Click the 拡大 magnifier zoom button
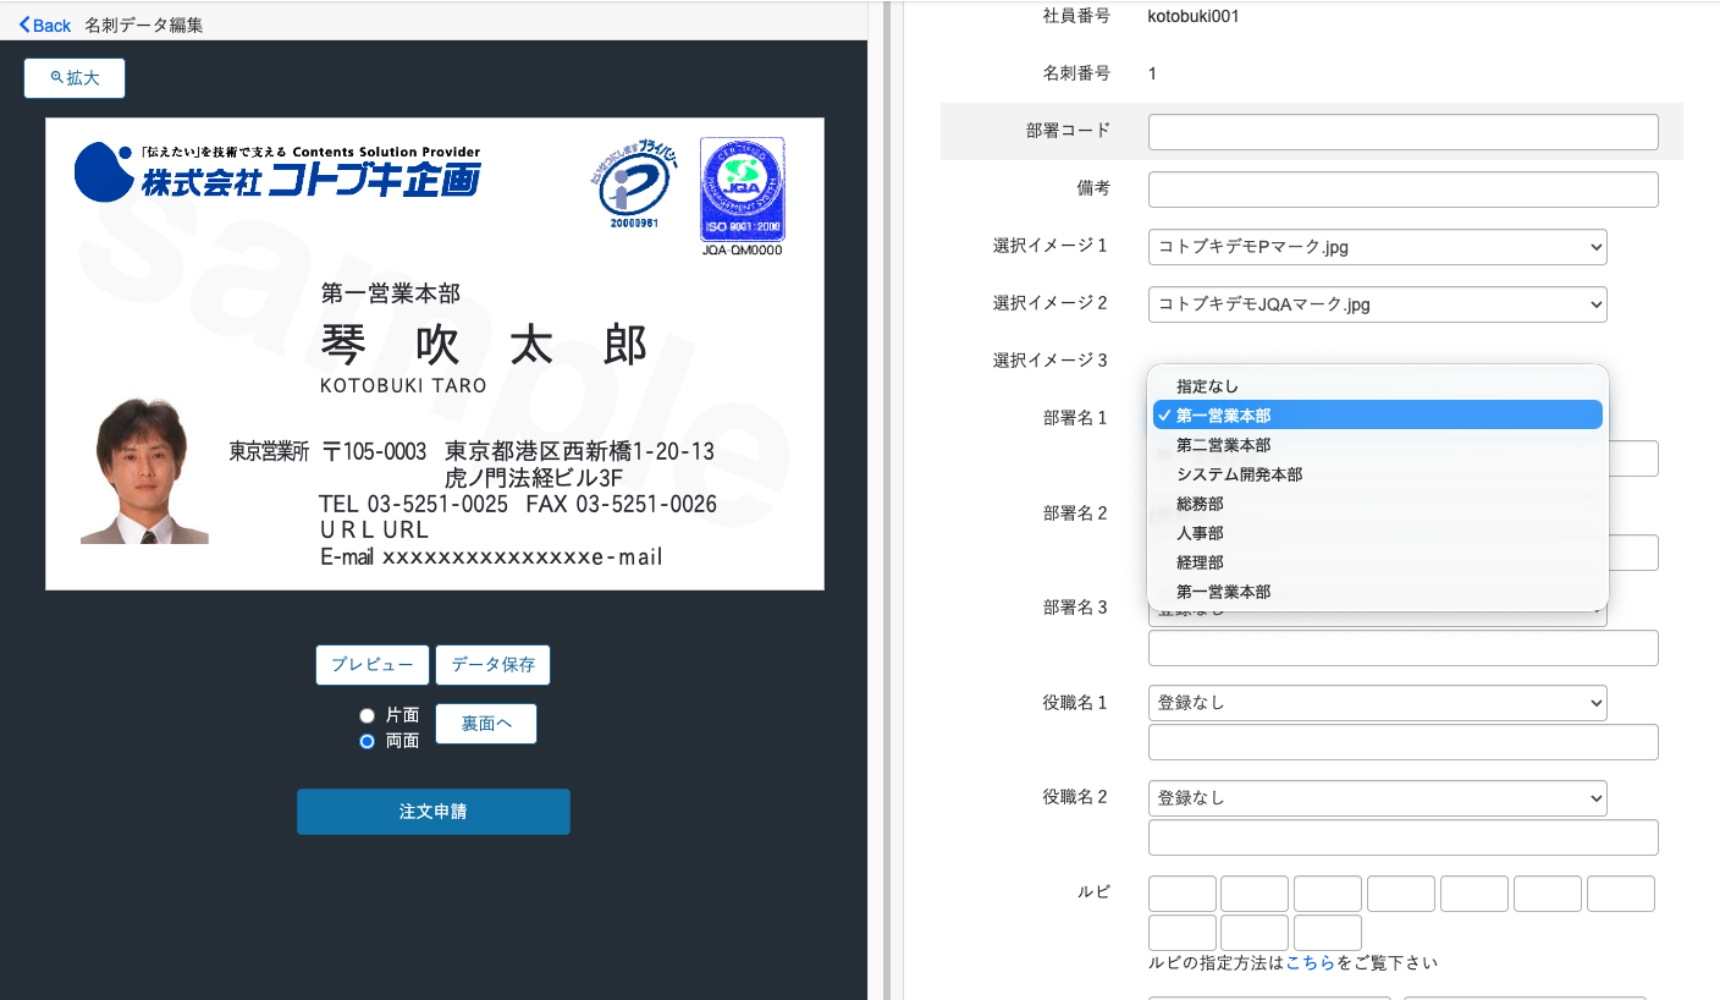 coord(73,77)
